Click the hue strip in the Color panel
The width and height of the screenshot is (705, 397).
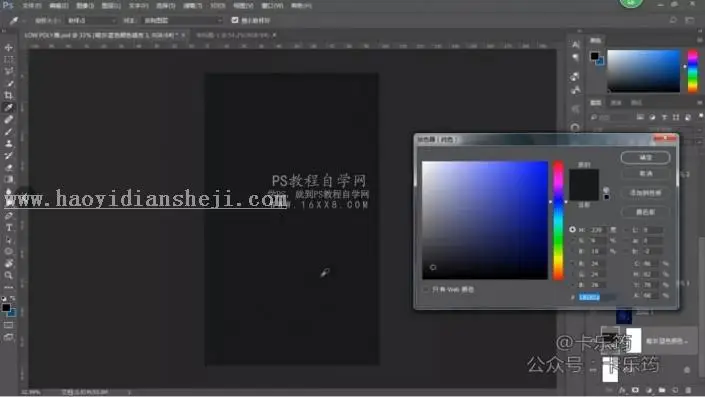coord(693,71)
